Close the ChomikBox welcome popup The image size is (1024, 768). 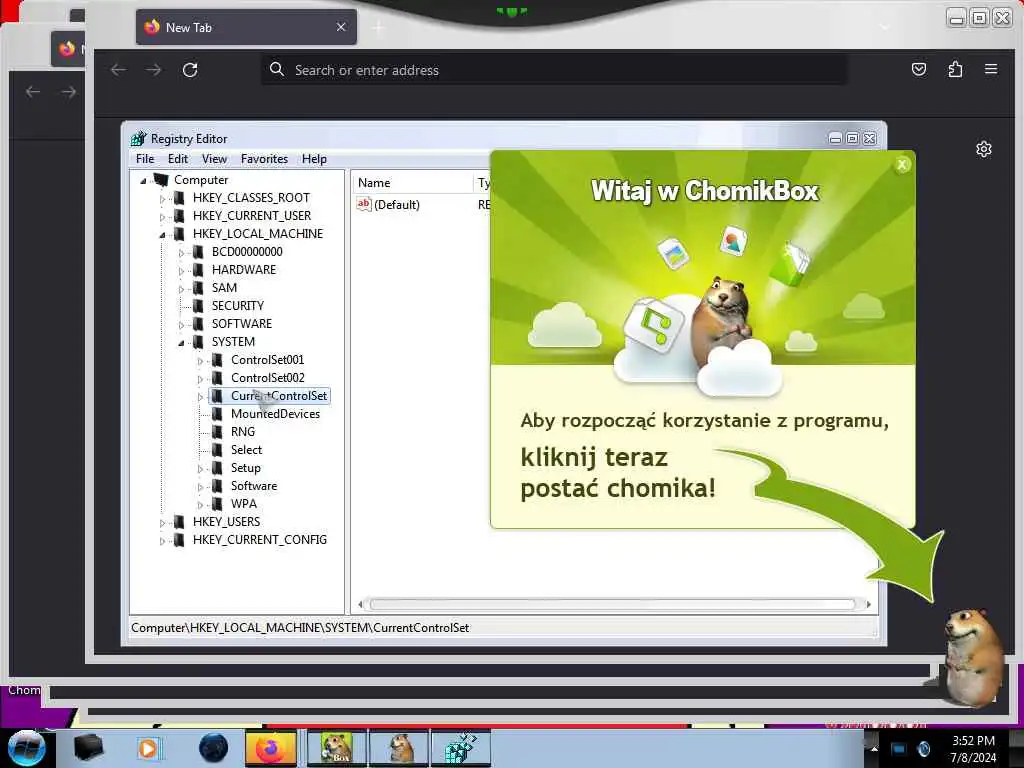(x=902, y=165)
